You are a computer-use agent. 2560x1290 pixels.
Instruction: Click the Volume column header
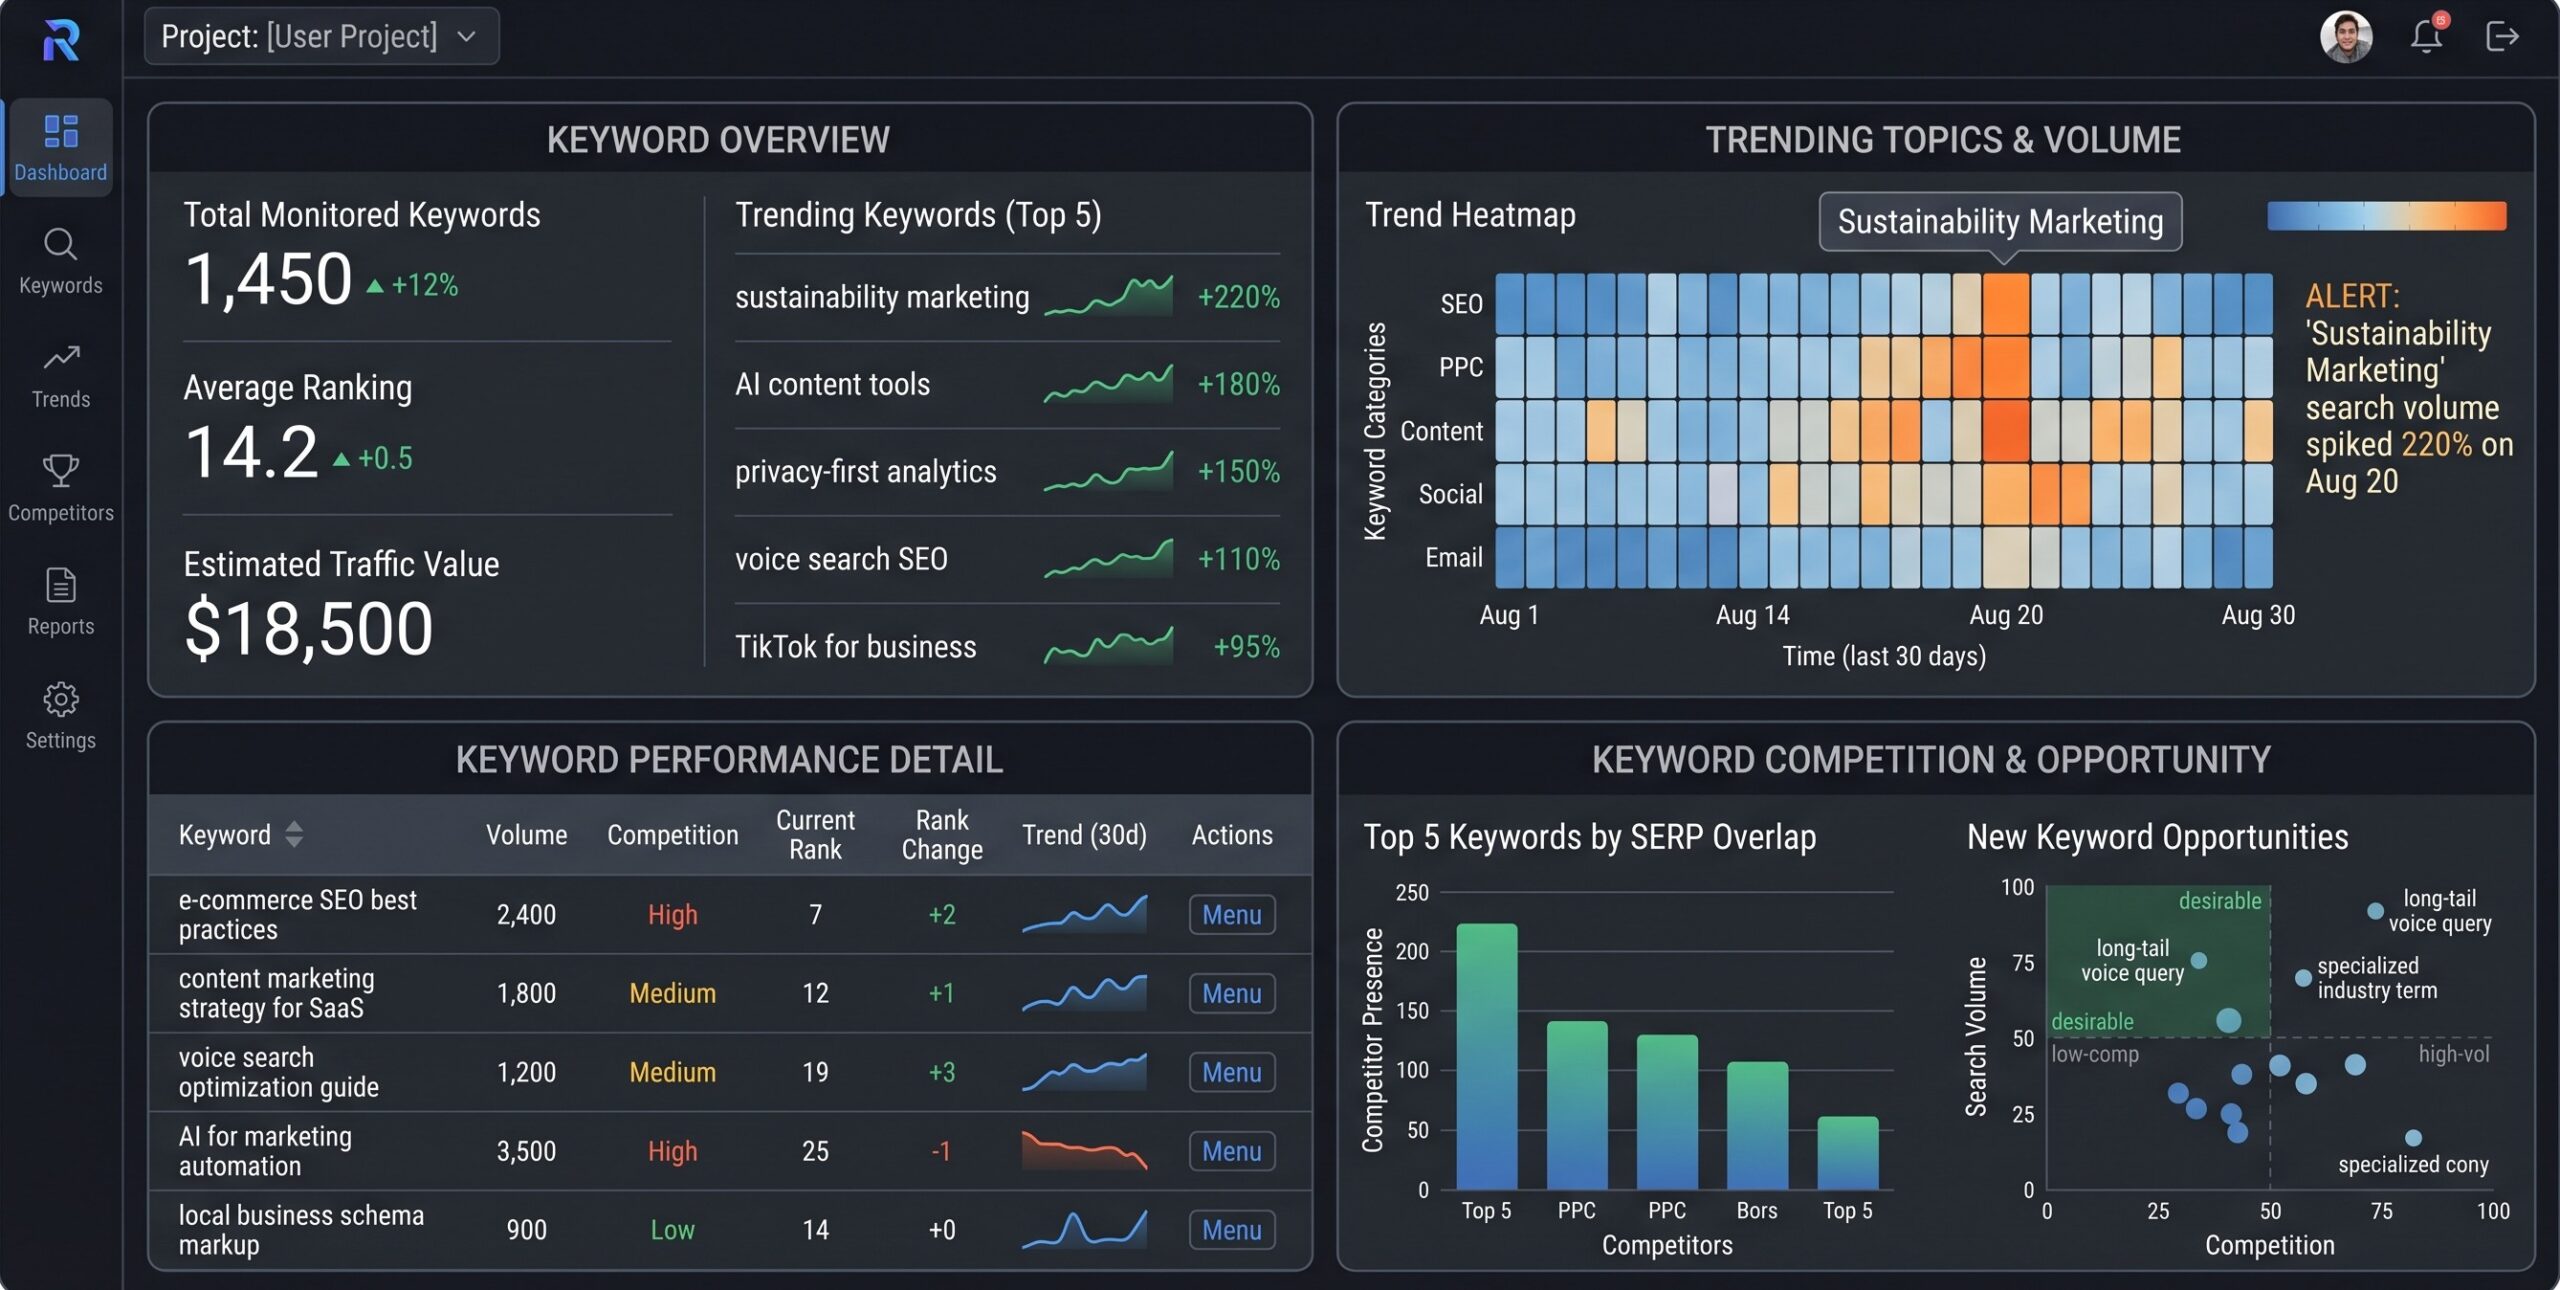(526, 835)
